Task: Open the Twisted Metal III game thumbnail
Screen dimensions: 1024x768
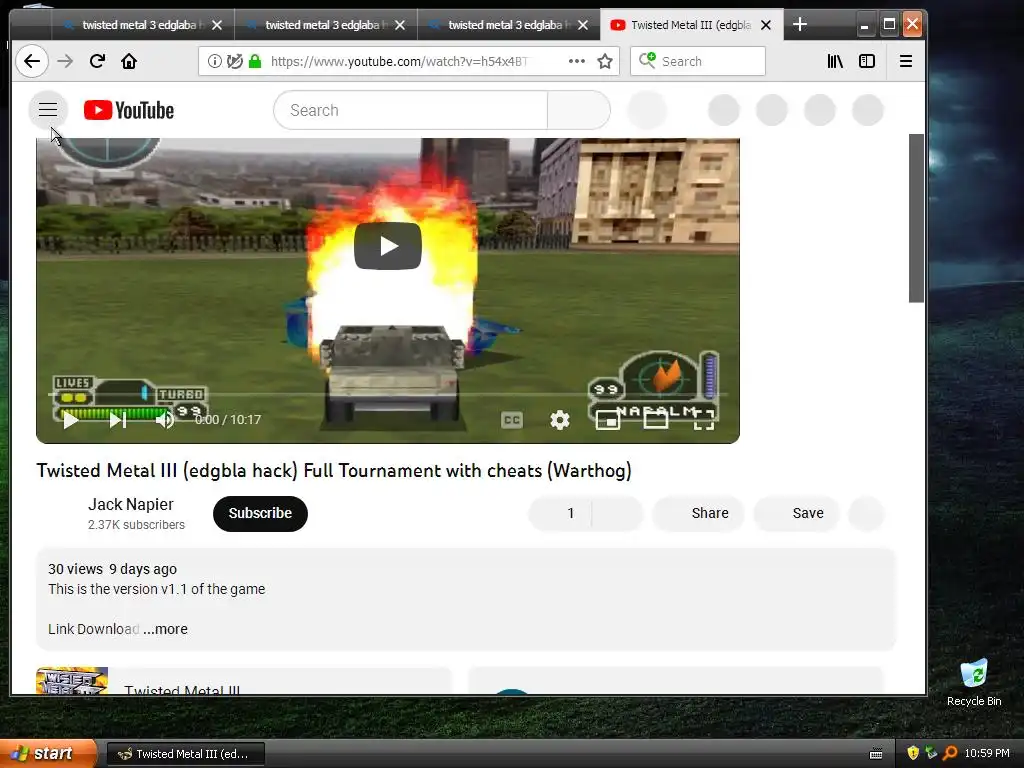Action: [x=72, y=680]
